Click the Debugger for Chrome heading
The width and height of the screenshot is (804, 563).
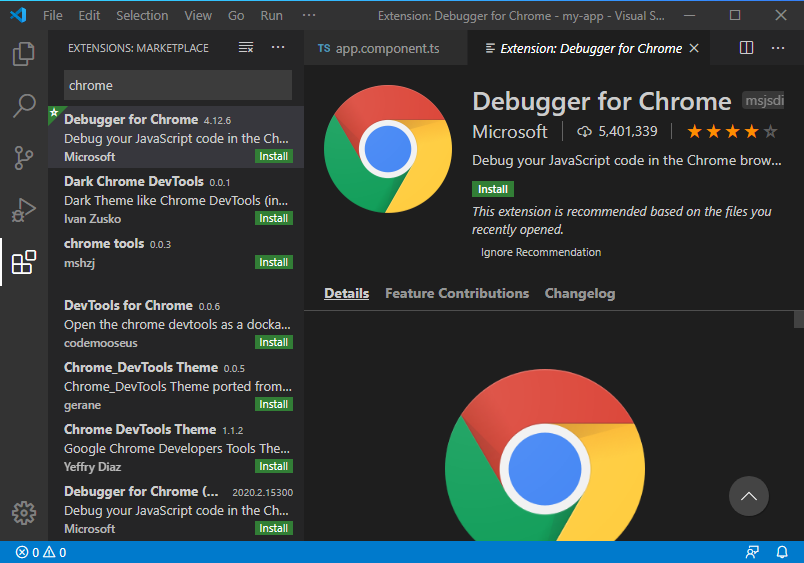coord(602,102)
